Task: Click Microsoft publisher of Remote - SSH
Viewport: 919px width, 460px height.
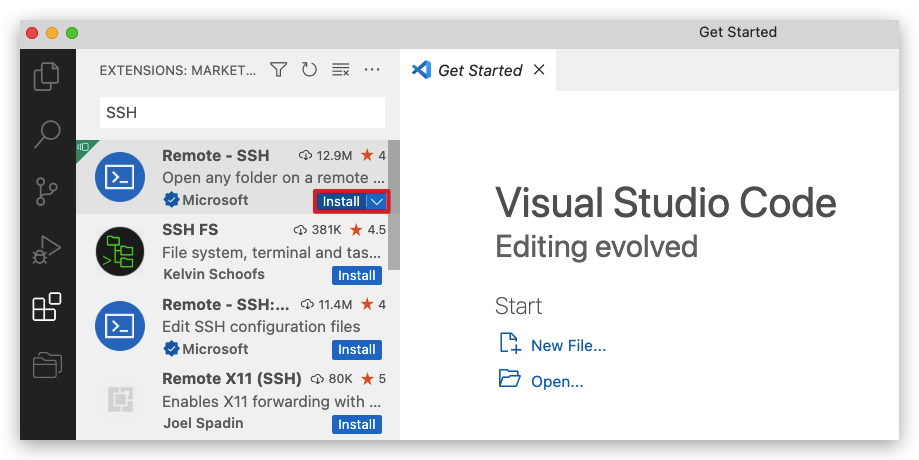Action: [215, 200]
